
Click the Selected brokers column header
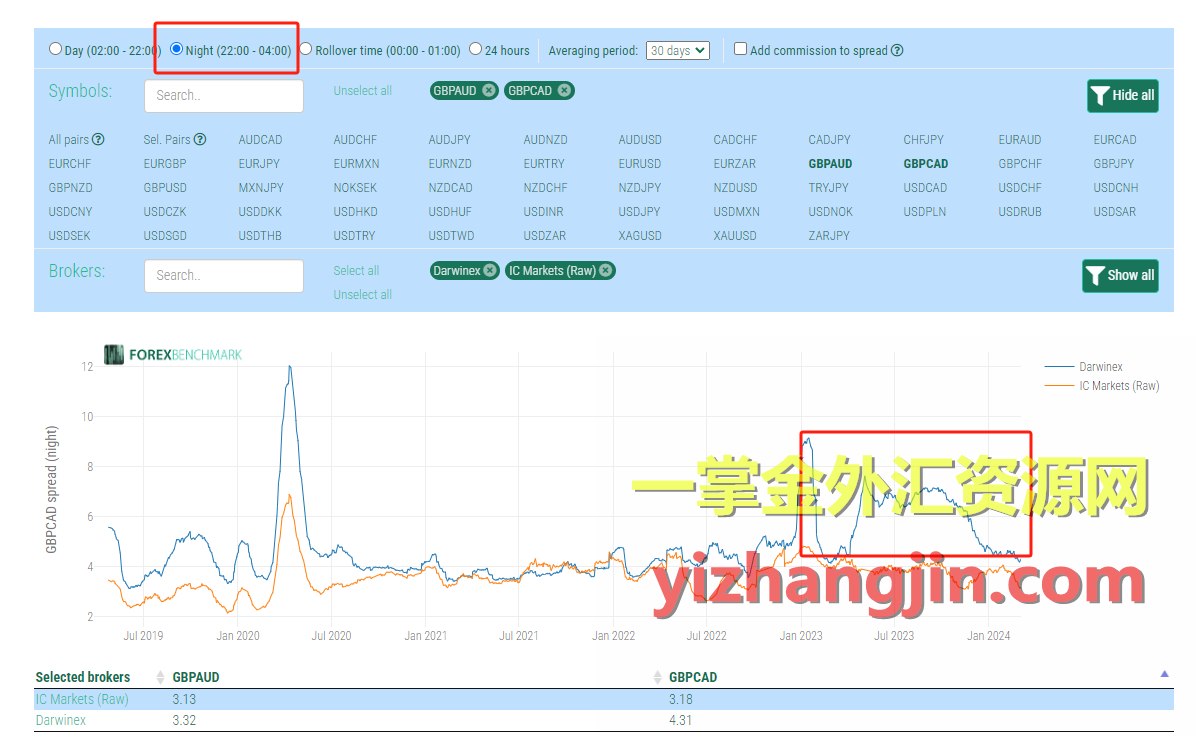(82, 677)
